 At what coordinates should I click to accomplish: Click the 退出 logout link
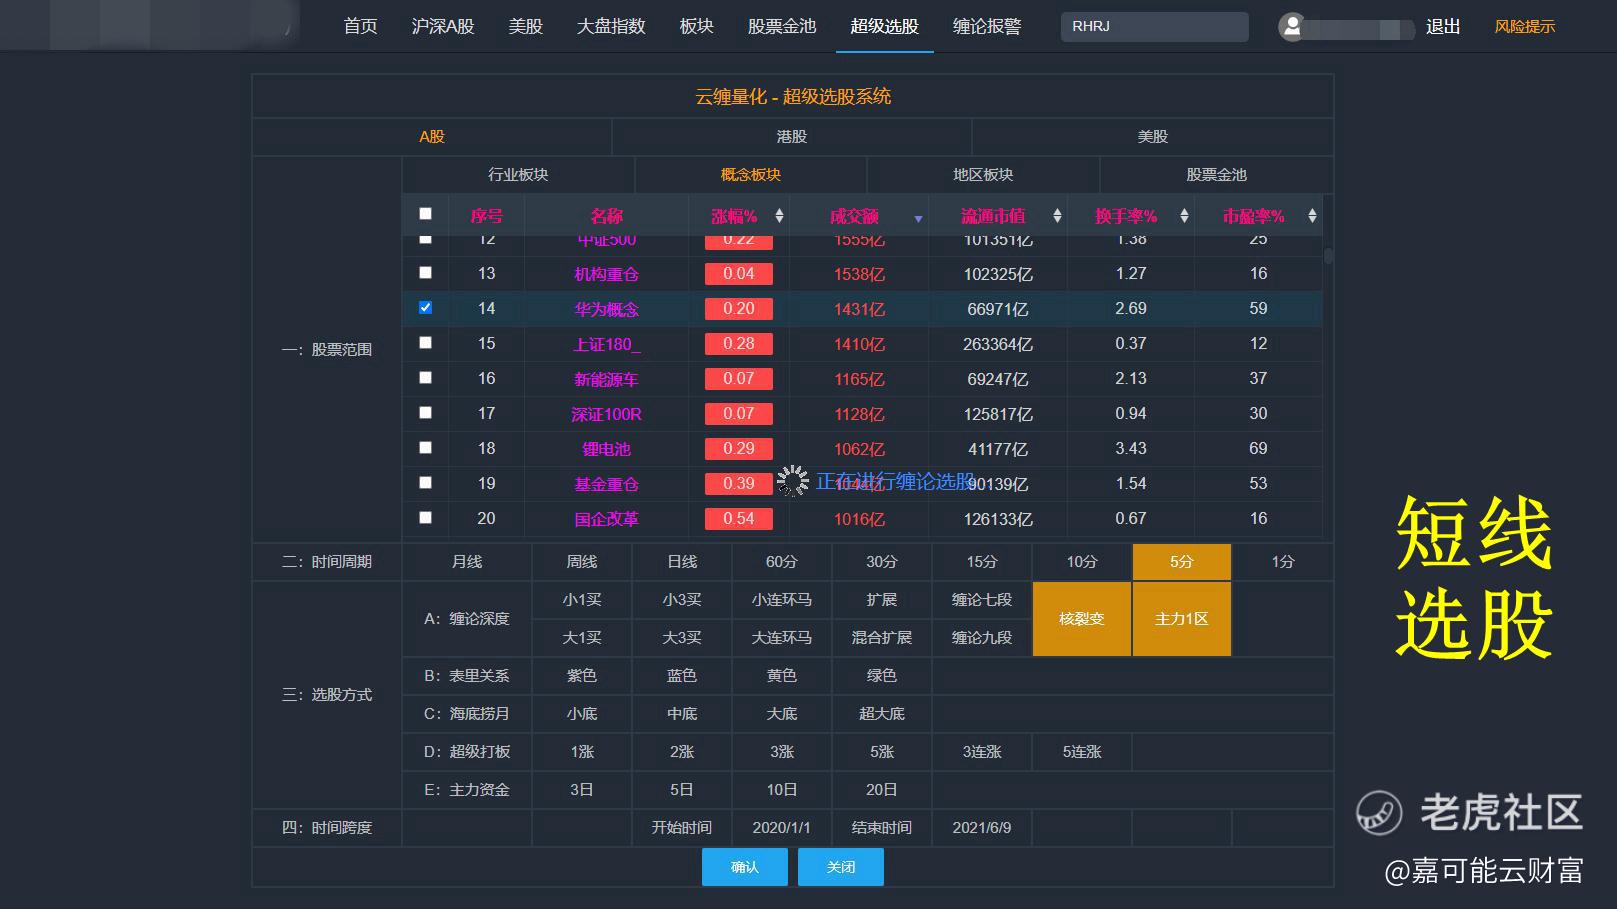point(1443,27)
